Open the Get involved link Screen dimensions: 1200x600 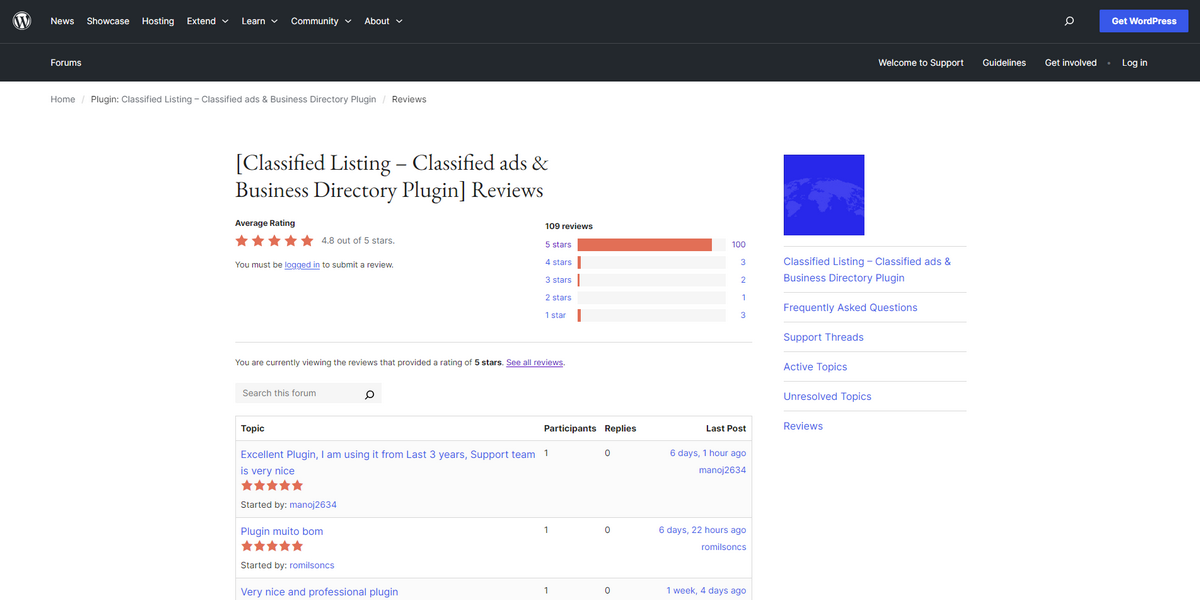pos(1071,62)
